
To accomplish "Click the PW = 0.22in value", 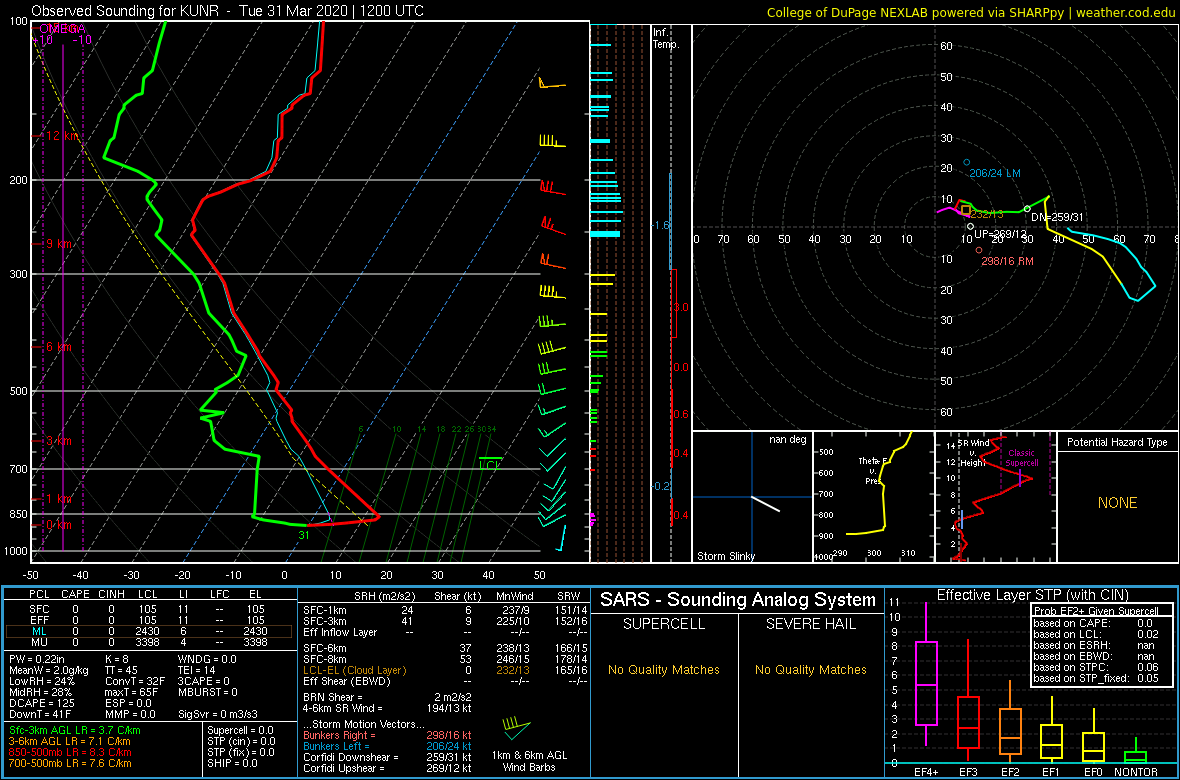I will pyautogui.click(x=38, y=657).
